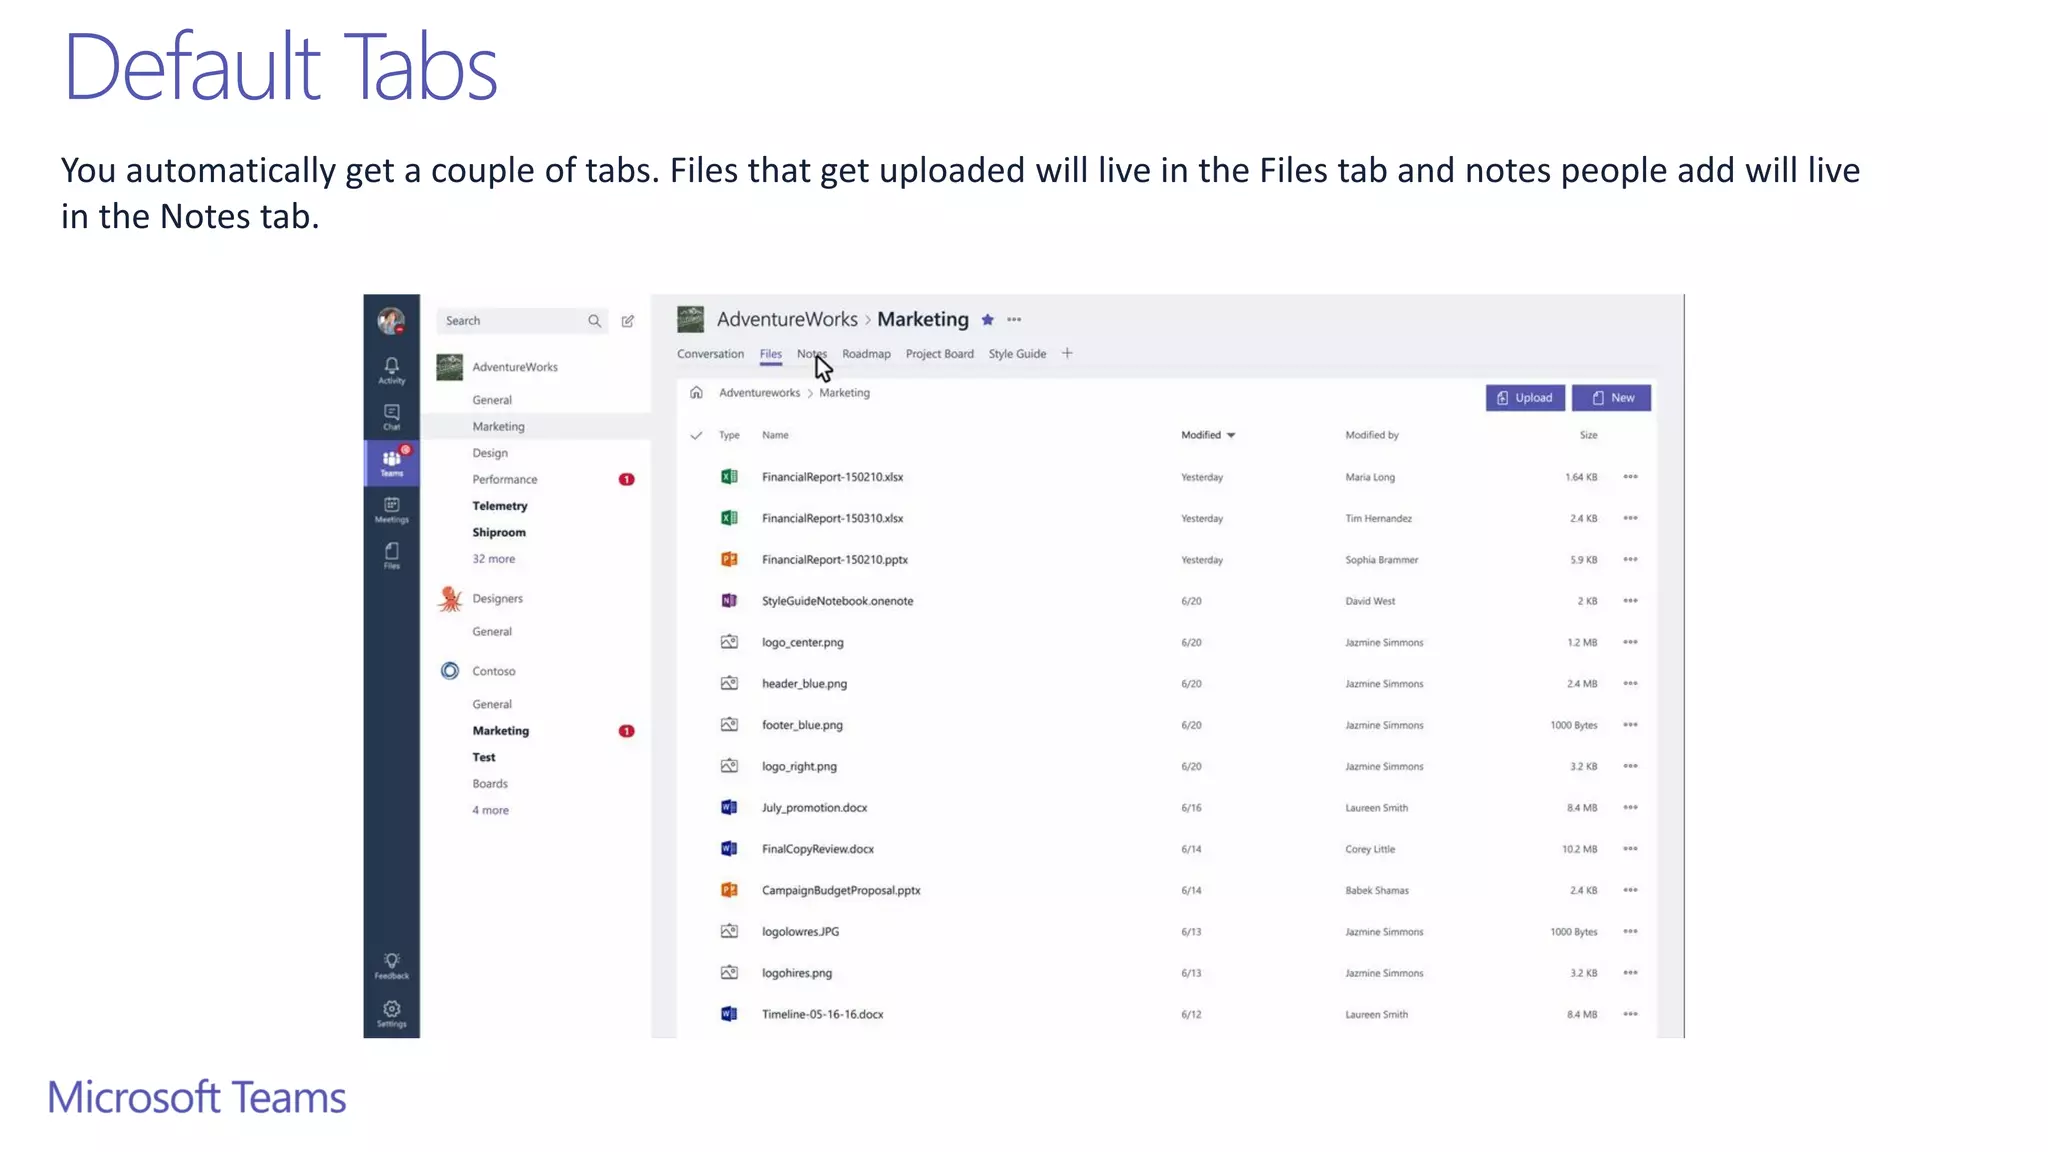Sort by the Name column header
This screenshot has width=2048, height=1152.
(775, 435)
